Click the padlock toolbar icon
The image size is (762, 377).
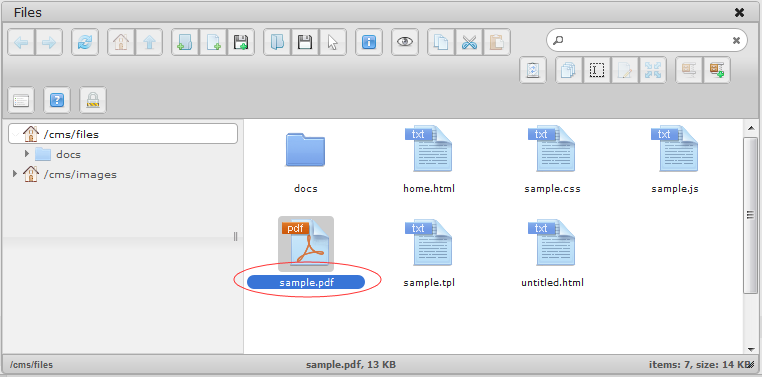point(93,100)
